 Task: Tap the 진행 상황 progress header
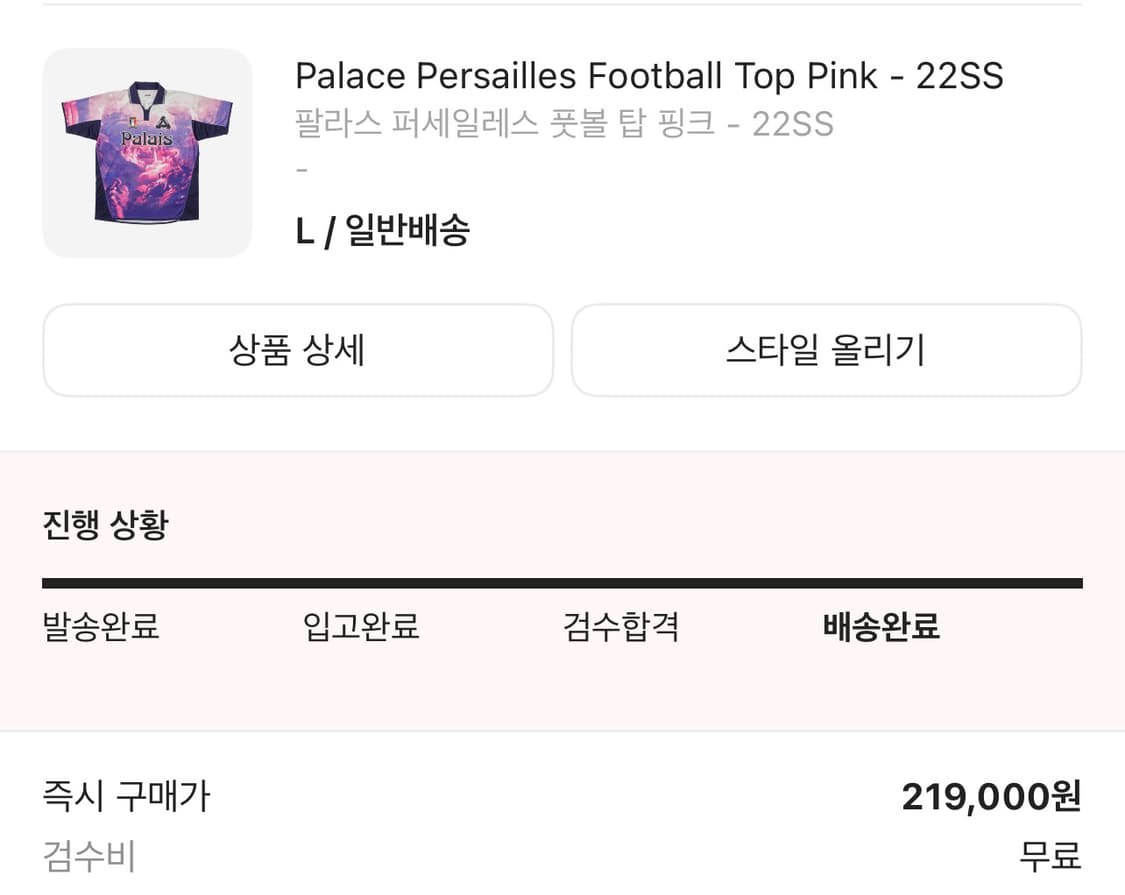pyautogui.click(x=104, y=522)
